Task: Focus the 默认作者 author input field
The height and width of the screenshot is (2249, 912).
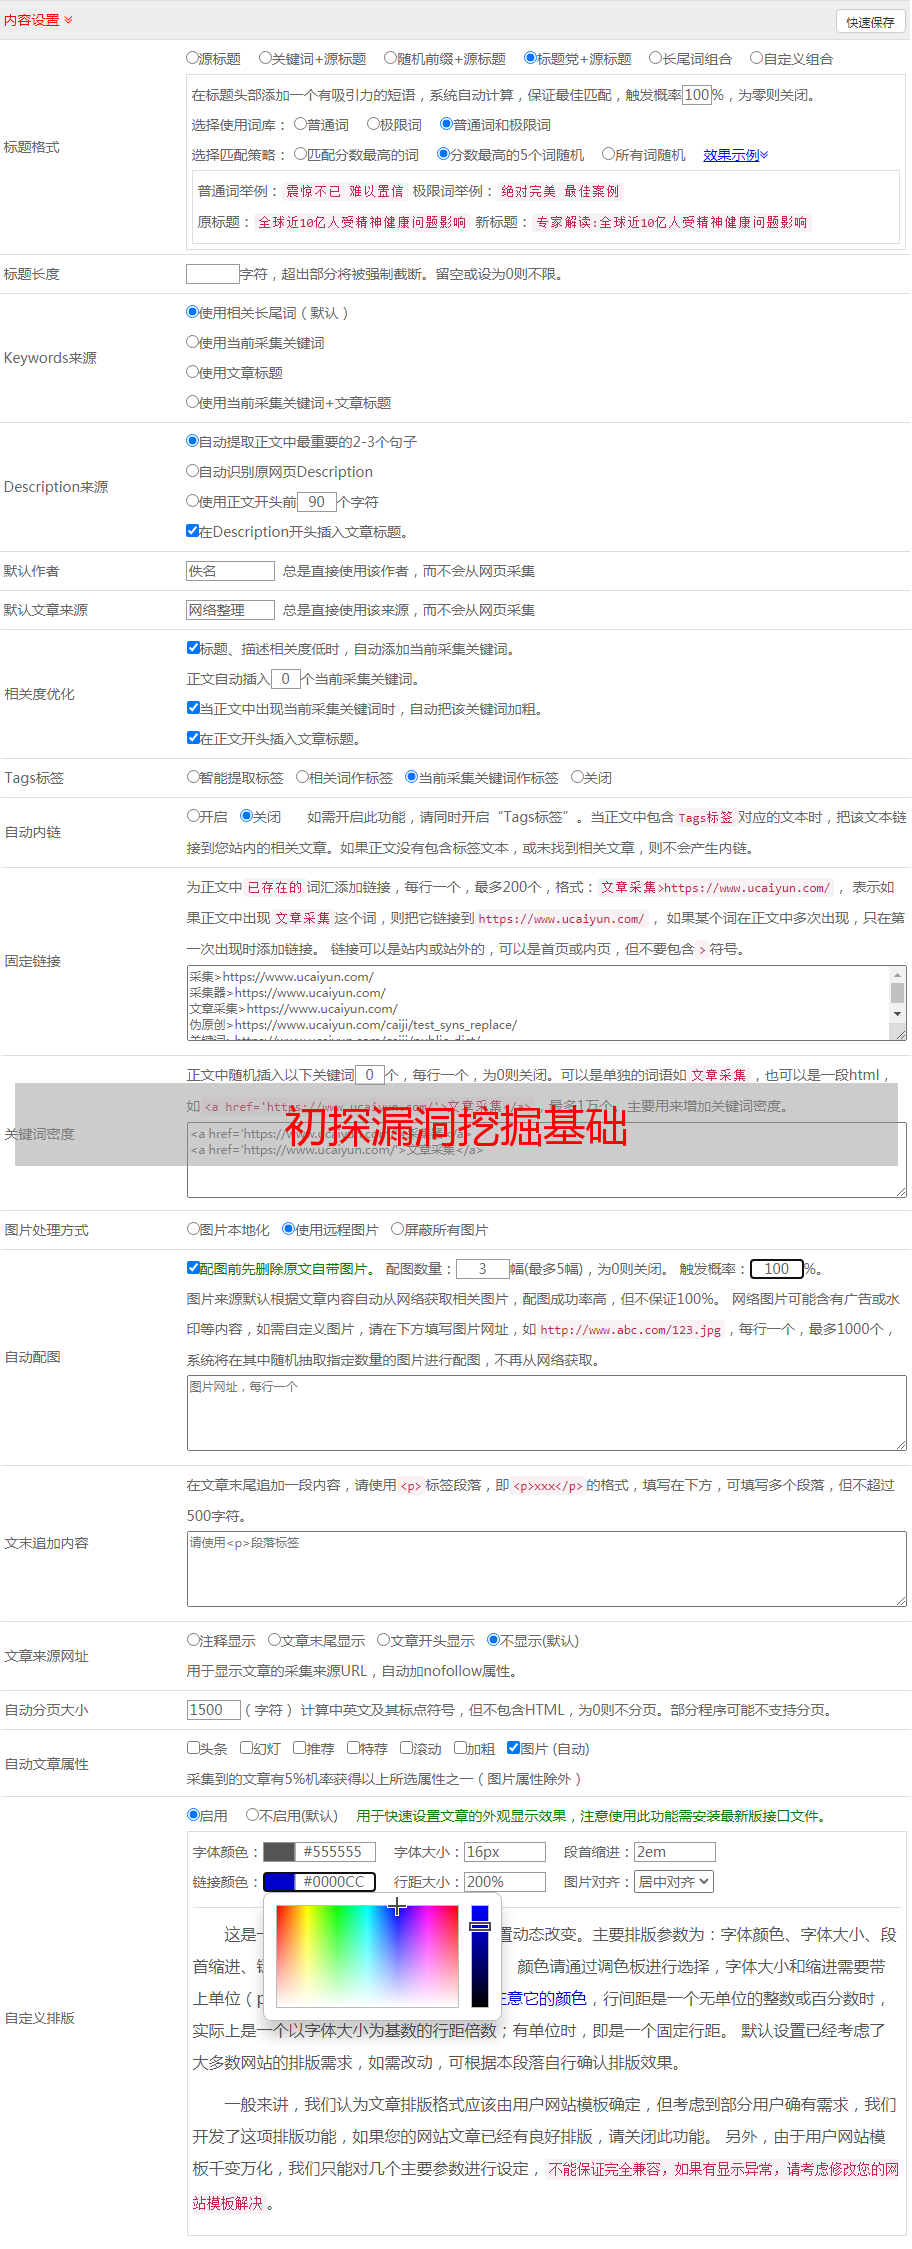Action: (230, 571)
